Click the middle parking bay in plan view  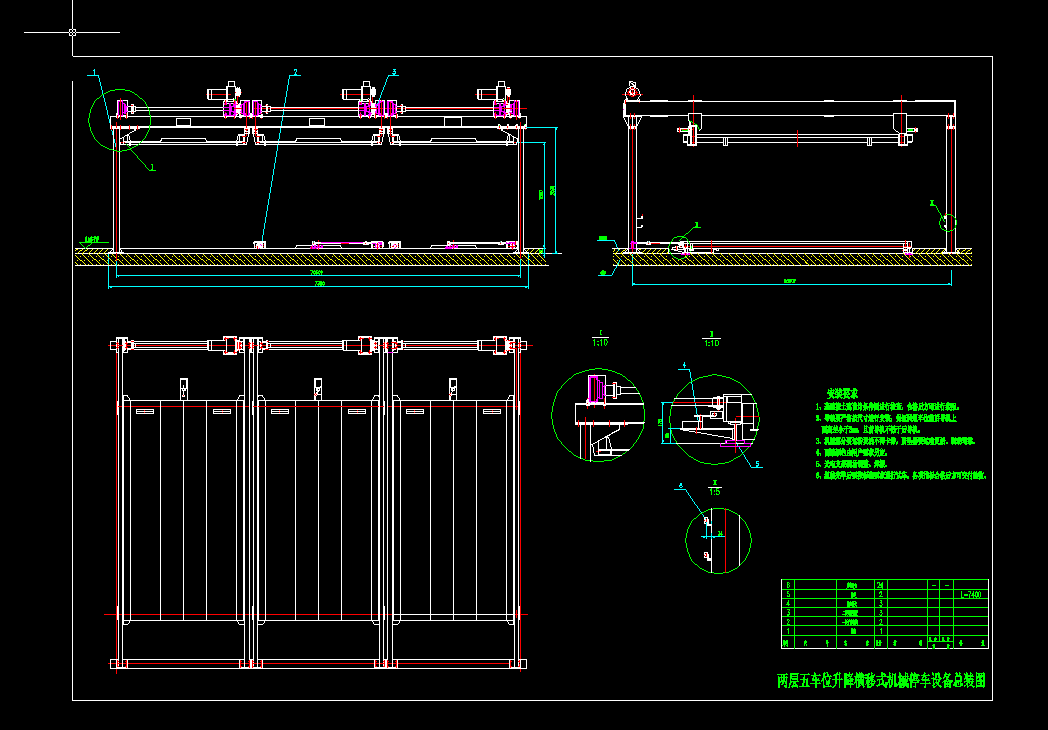315,500
